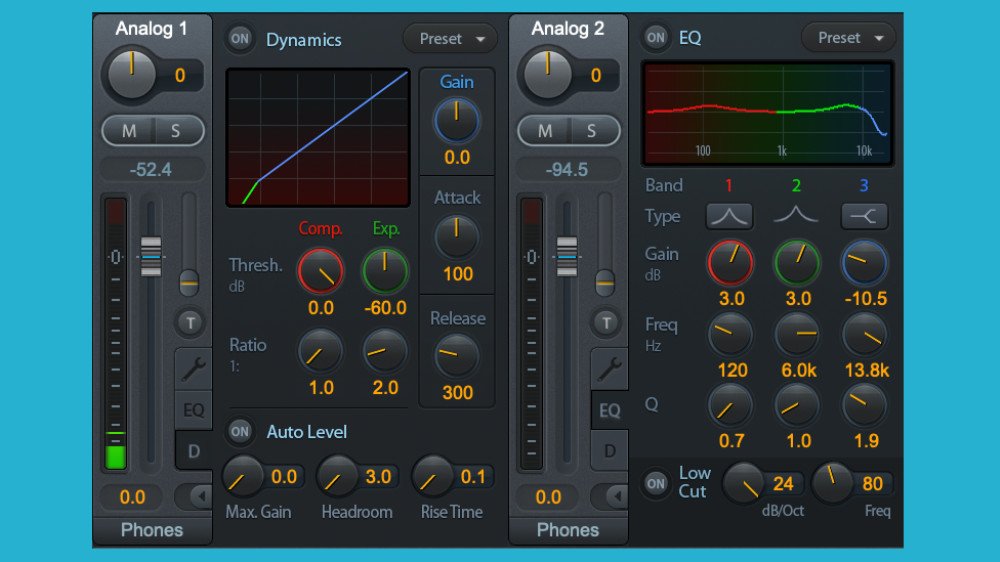Click the T trim button on Analog 2

606,322
